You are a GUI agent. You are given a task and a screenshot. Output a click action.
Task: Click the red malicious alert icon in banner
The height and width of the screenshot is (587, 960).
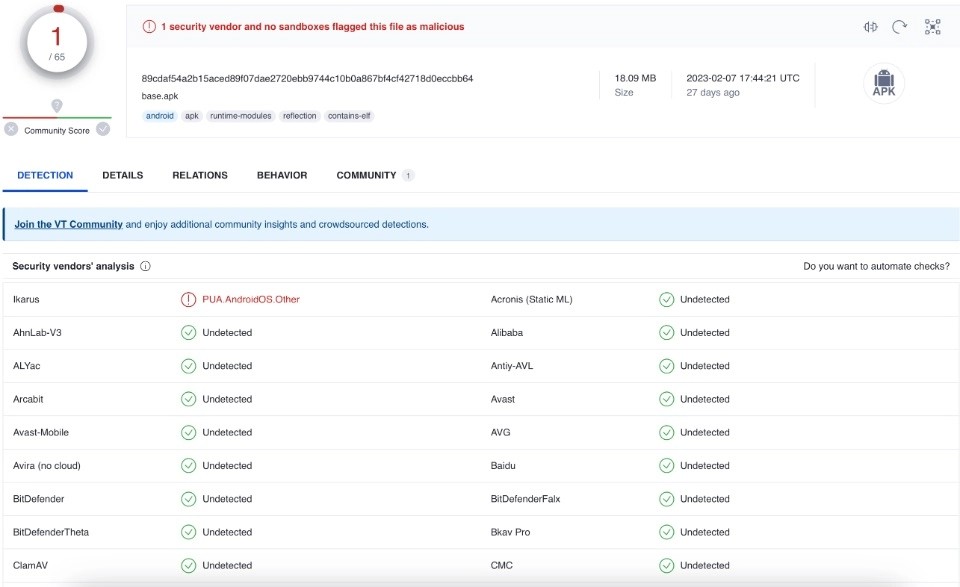(149, 27)
